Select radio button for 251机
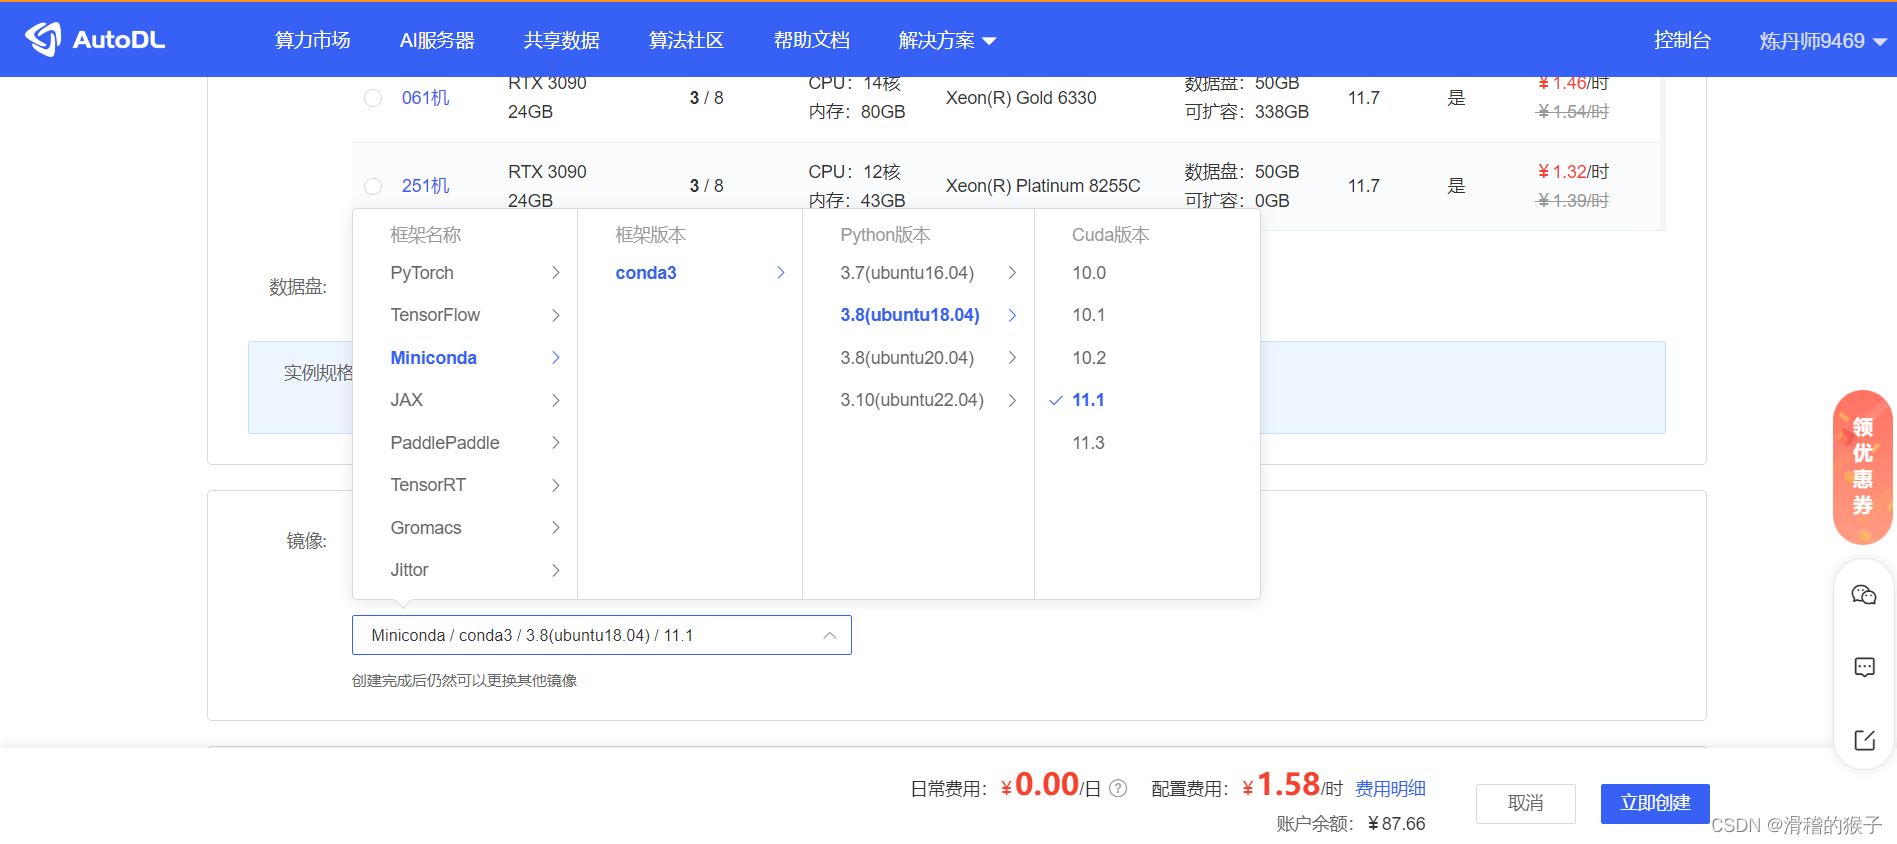The height and width of the screenshot is (844, 1897). [x=373, y=186]
